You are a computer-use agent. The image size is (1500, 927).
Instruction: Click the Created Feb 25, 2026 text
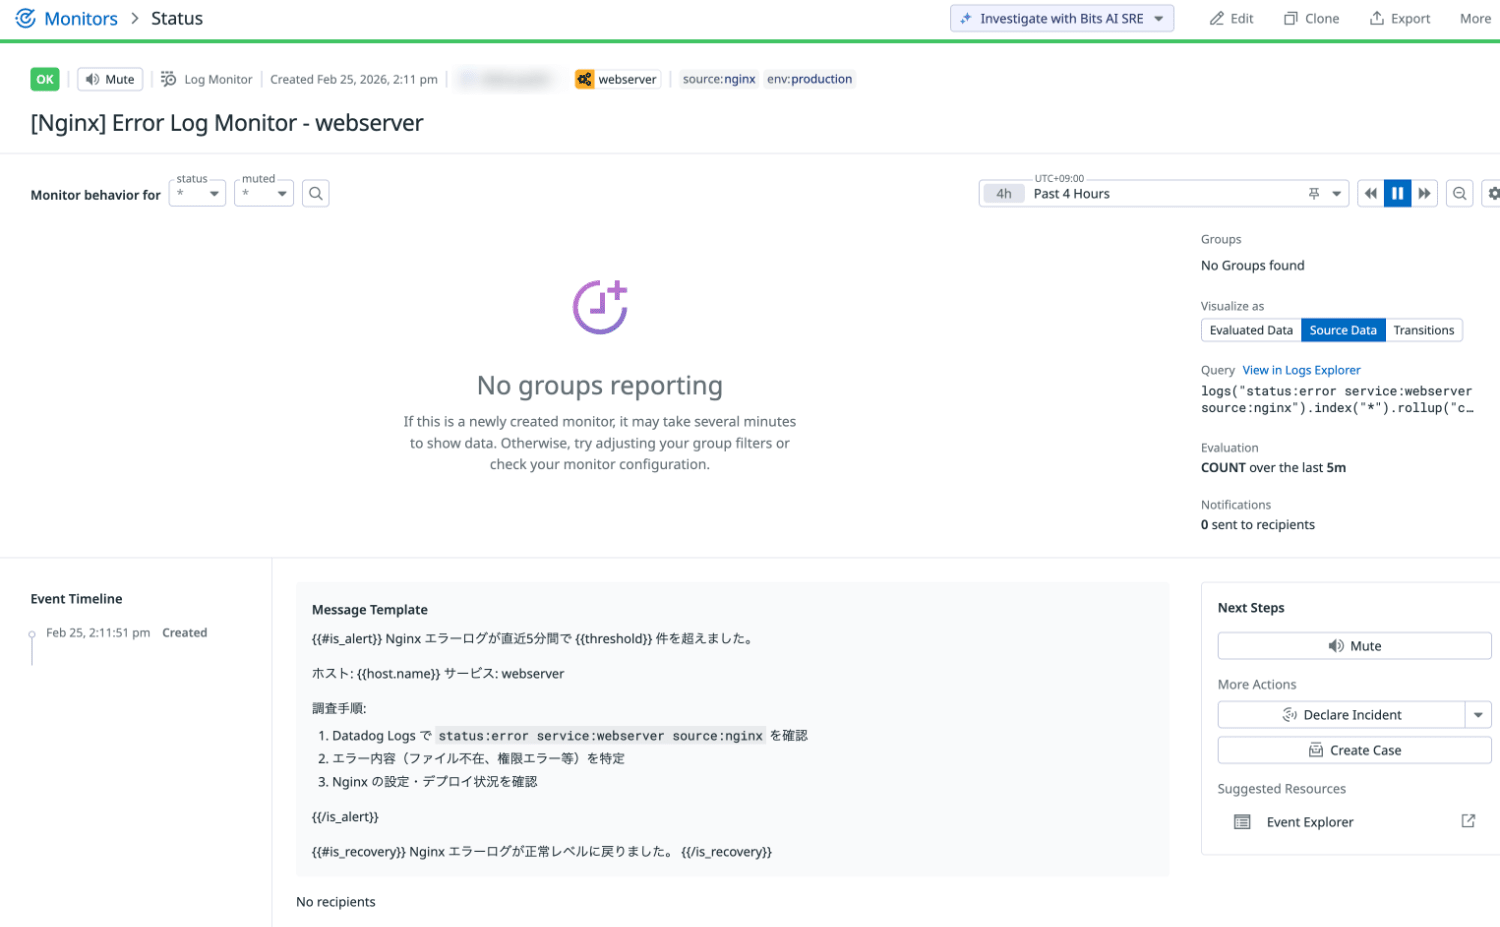pyautogui.click(x=354, y=79)
